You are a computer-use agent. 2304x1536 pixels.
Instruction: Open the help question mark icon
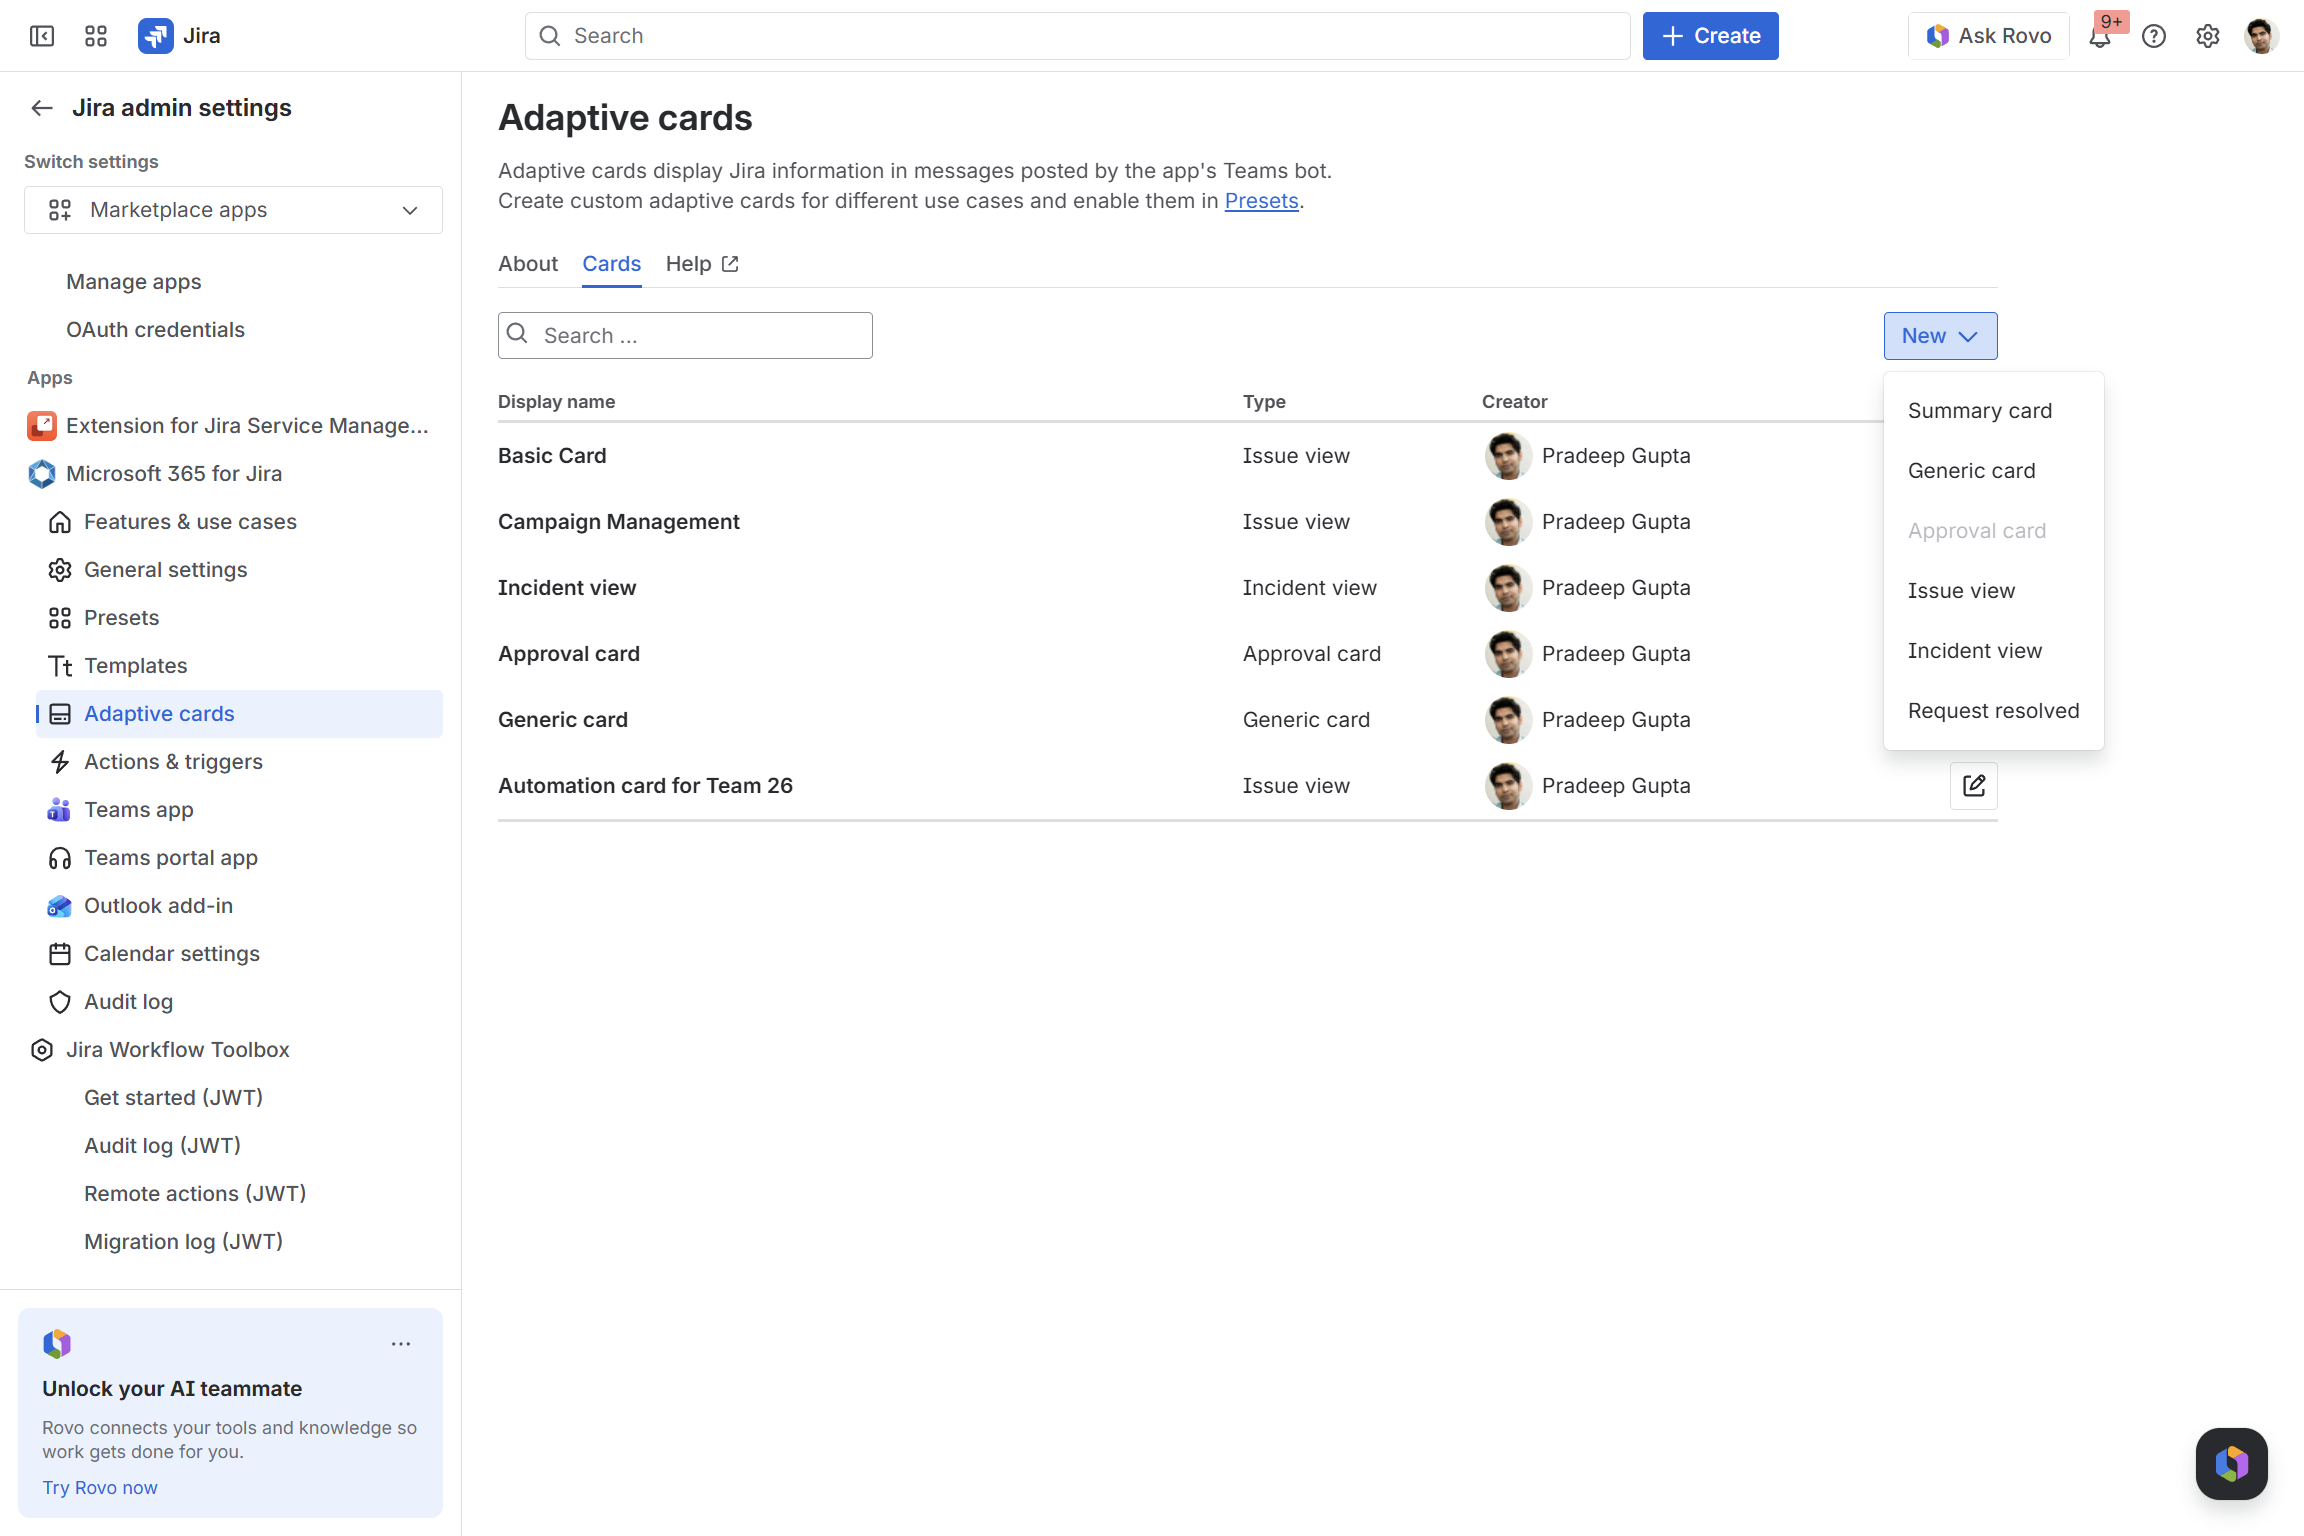[x=2154, y=37]
